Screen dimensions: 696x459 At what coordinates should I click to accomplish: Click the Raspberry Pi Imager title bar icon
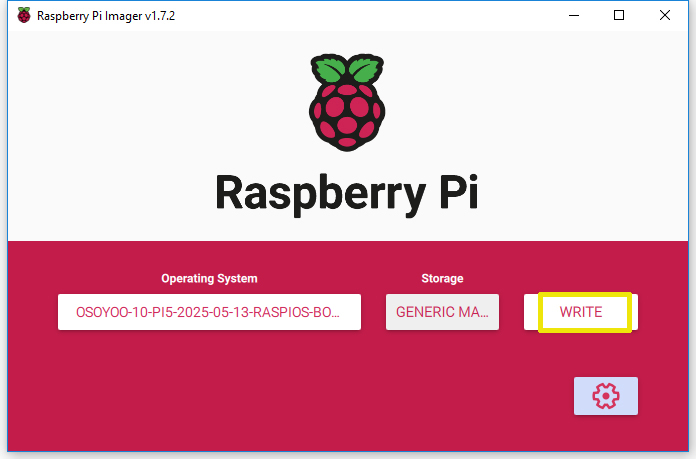click(24, 16)
